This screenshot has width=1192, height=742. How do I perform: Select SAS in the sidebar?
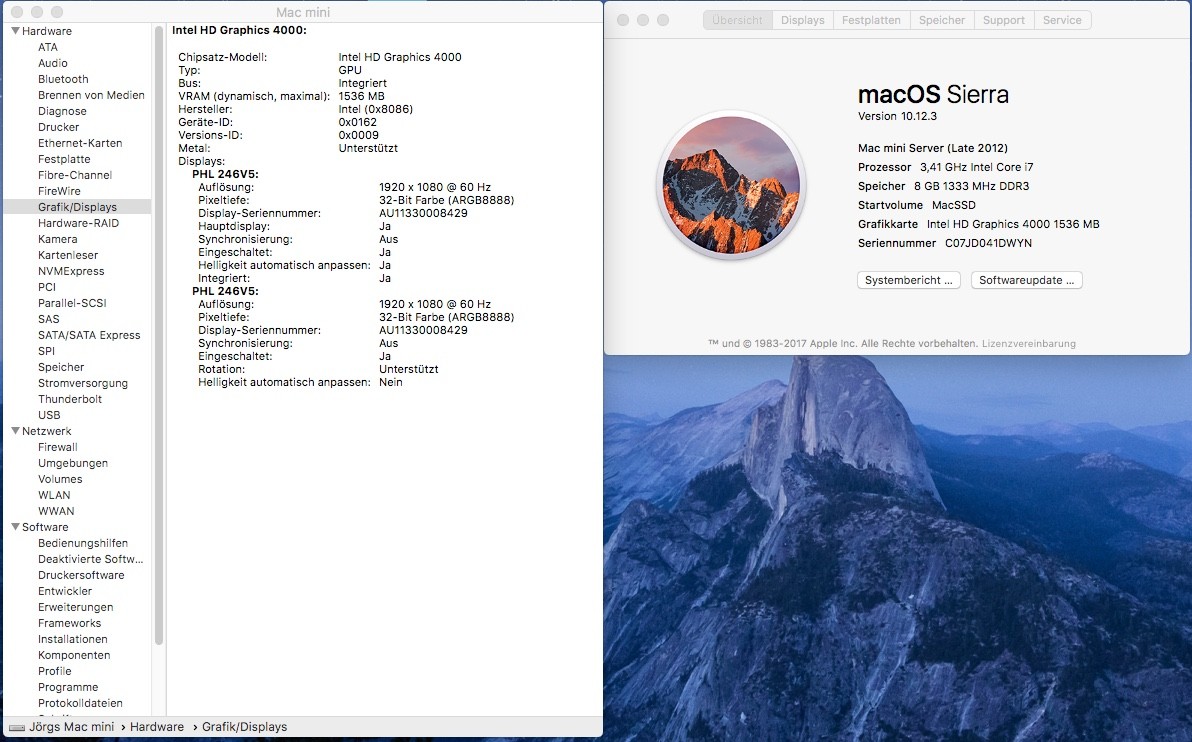tap(49, 319)
